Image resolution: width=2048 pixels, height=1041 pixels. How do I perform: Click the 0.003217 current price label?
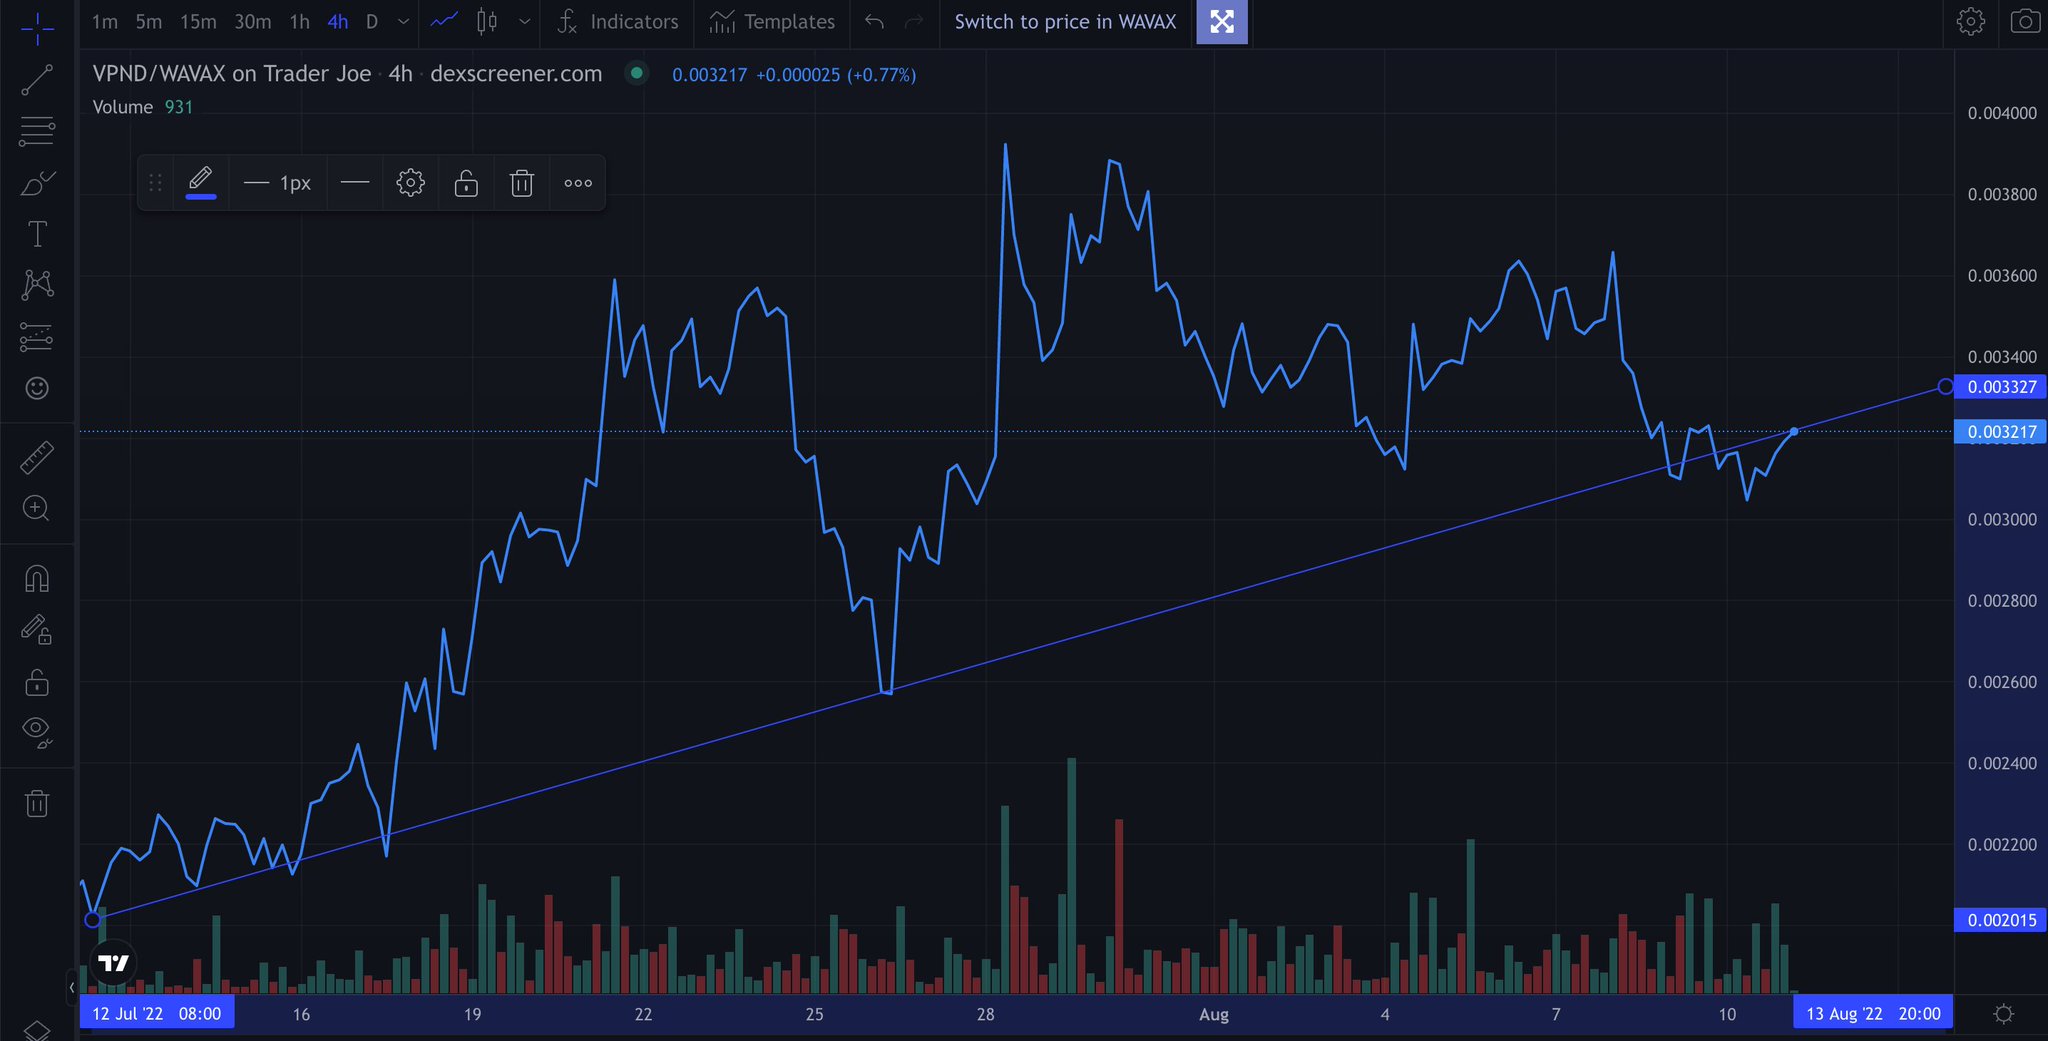click(2001, 432)
